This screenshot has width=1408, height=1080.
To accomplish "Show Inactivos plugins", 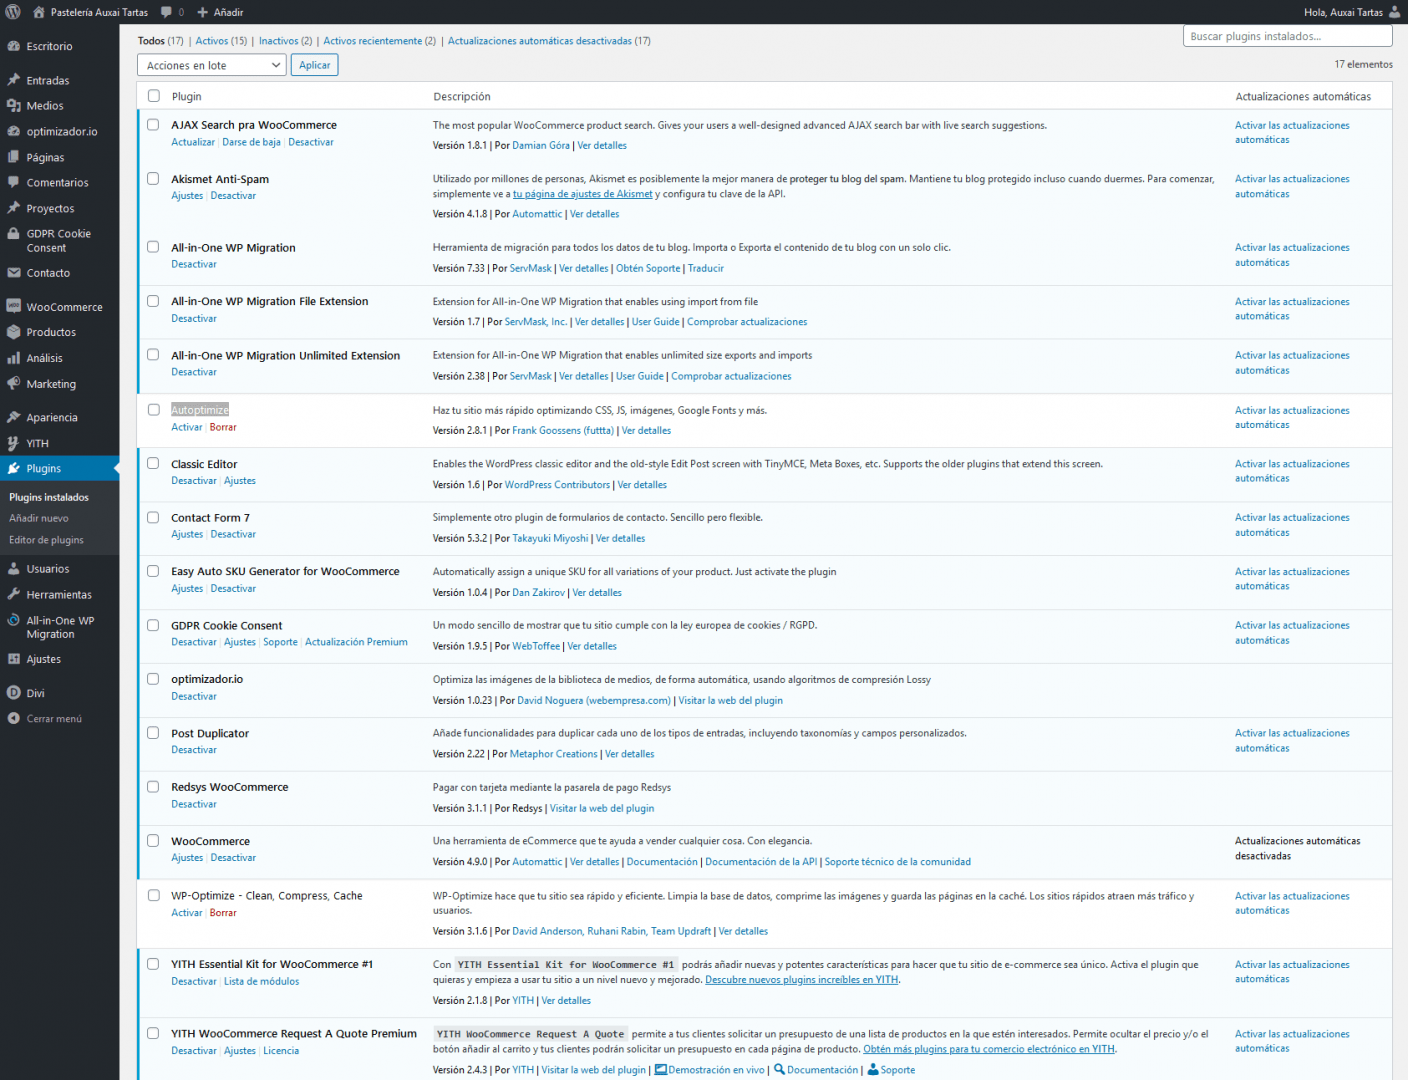I will [278, 41].
